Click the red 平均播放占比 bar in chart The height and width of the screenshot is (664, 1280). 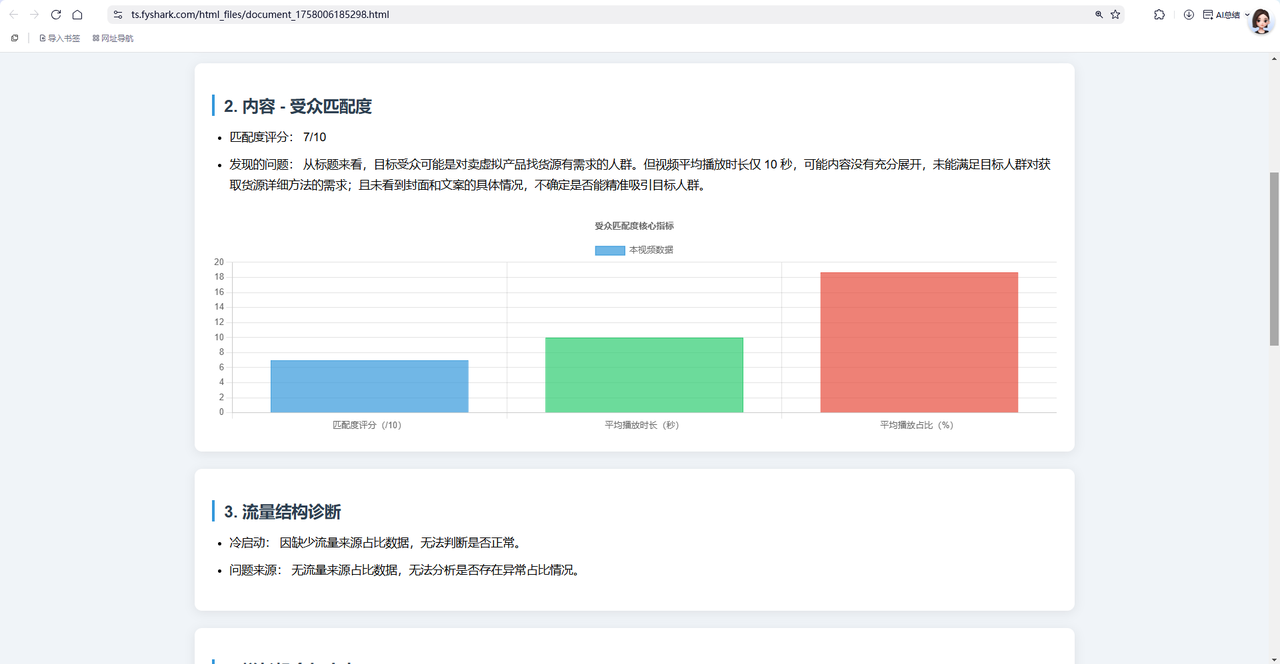pyautogui.click(x=919, y=342)
